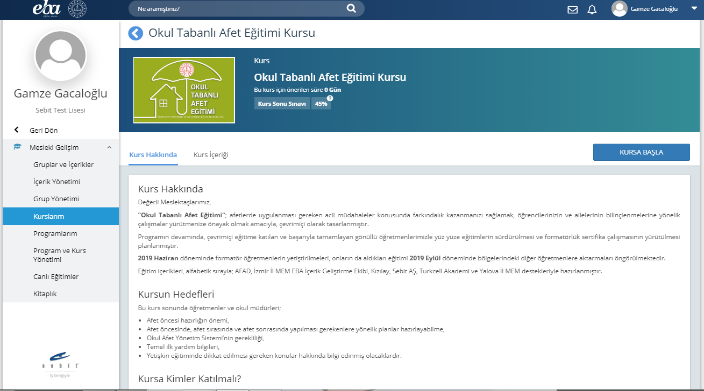
Task: Open İçerik Yönetimi menu item
Action: (x=57, y=181)
